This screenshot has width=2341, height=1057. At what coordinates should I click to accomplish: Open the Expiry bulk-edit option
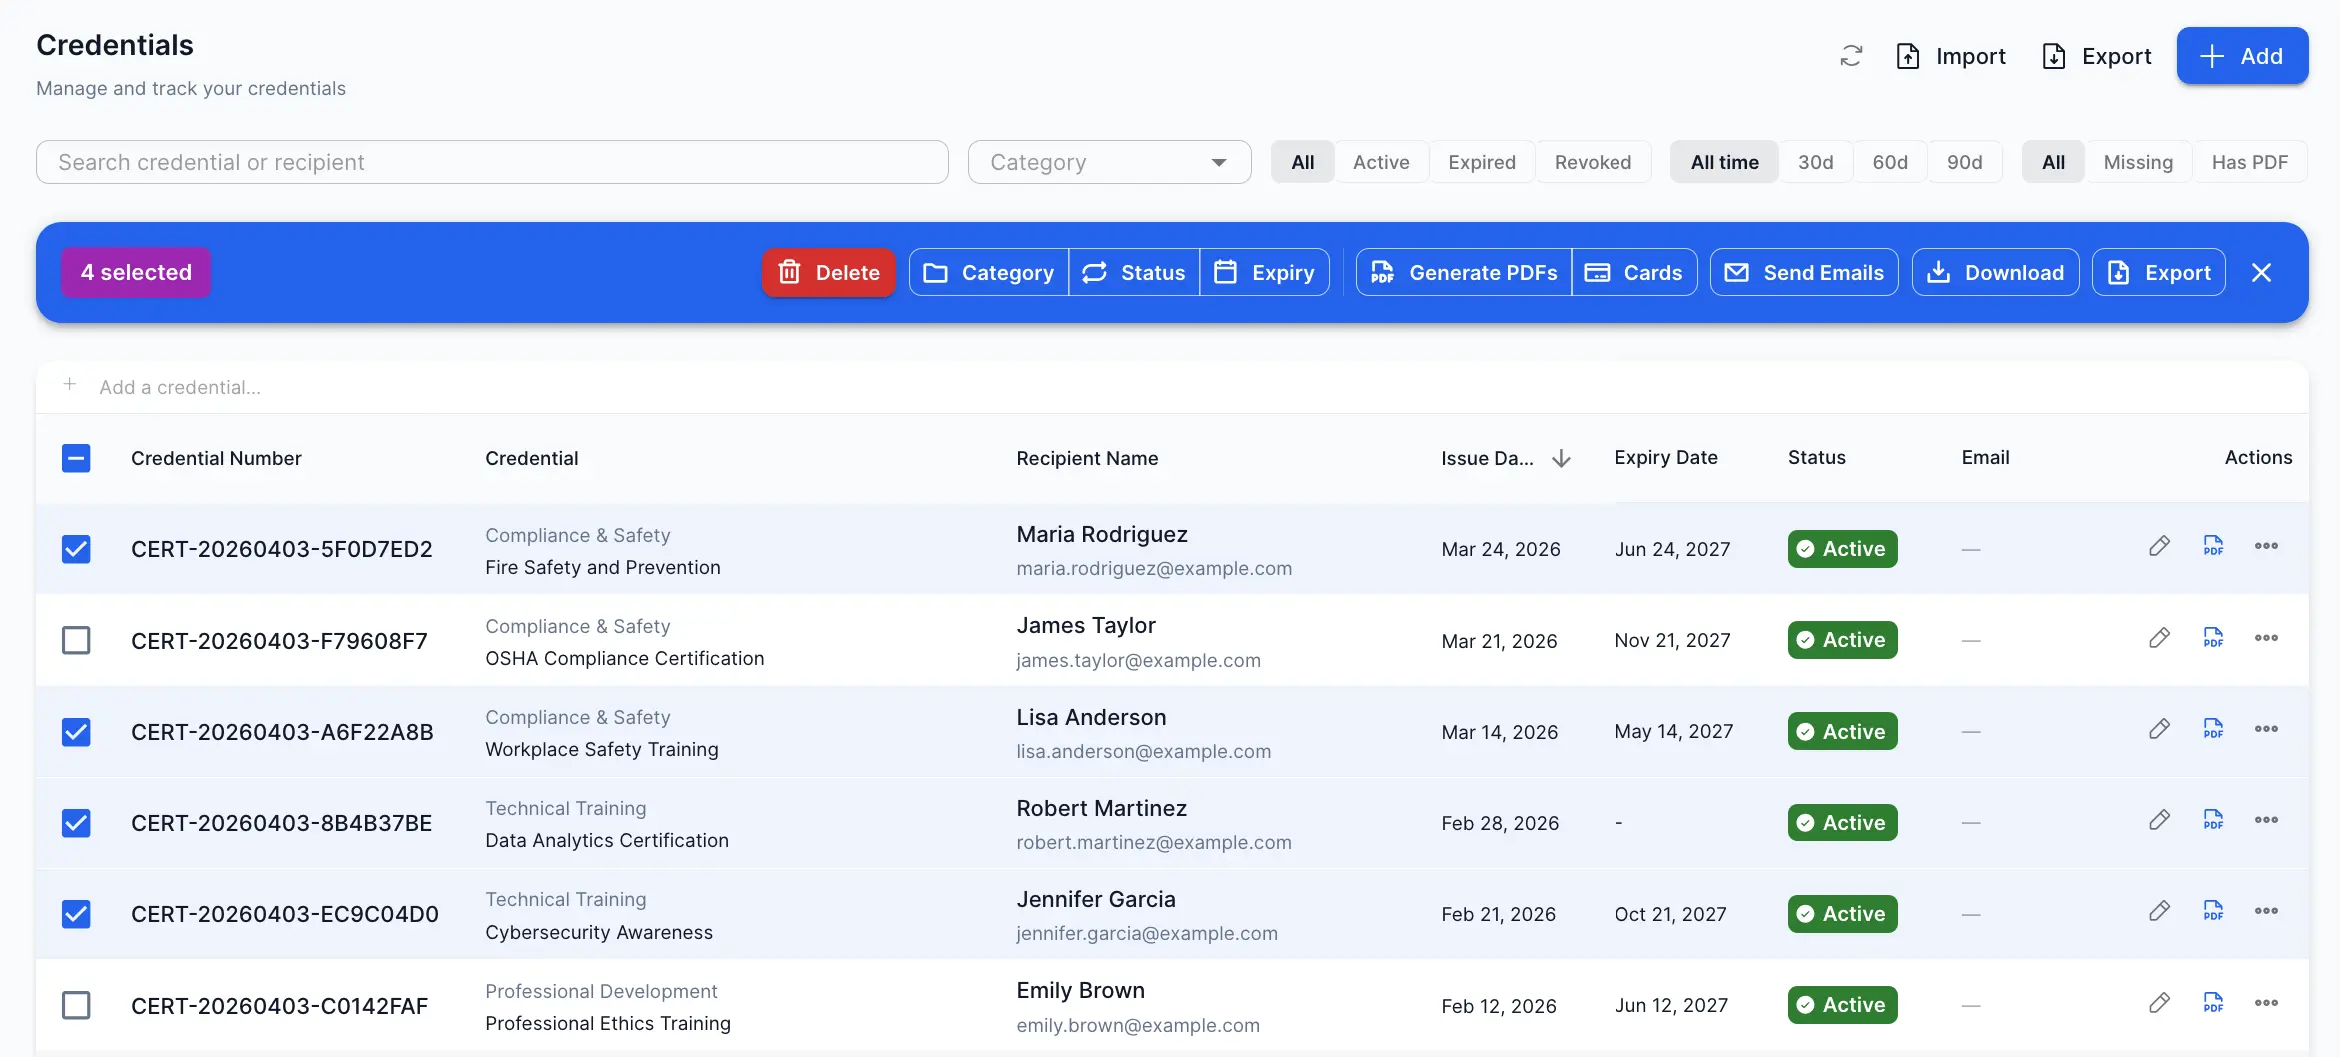[x=1264, y=272]
